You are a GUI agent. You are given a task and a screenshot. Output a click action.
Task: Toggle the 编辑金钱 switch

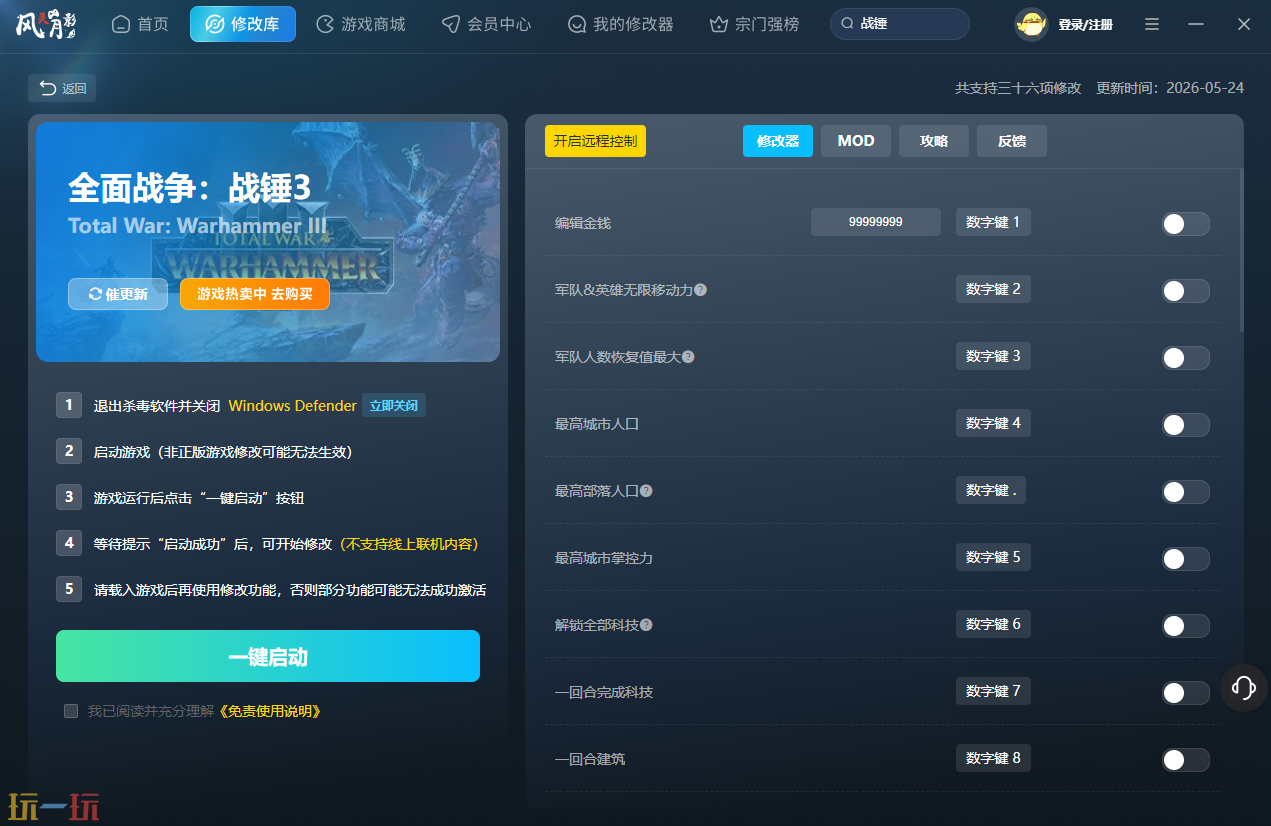coord(1185,224)
